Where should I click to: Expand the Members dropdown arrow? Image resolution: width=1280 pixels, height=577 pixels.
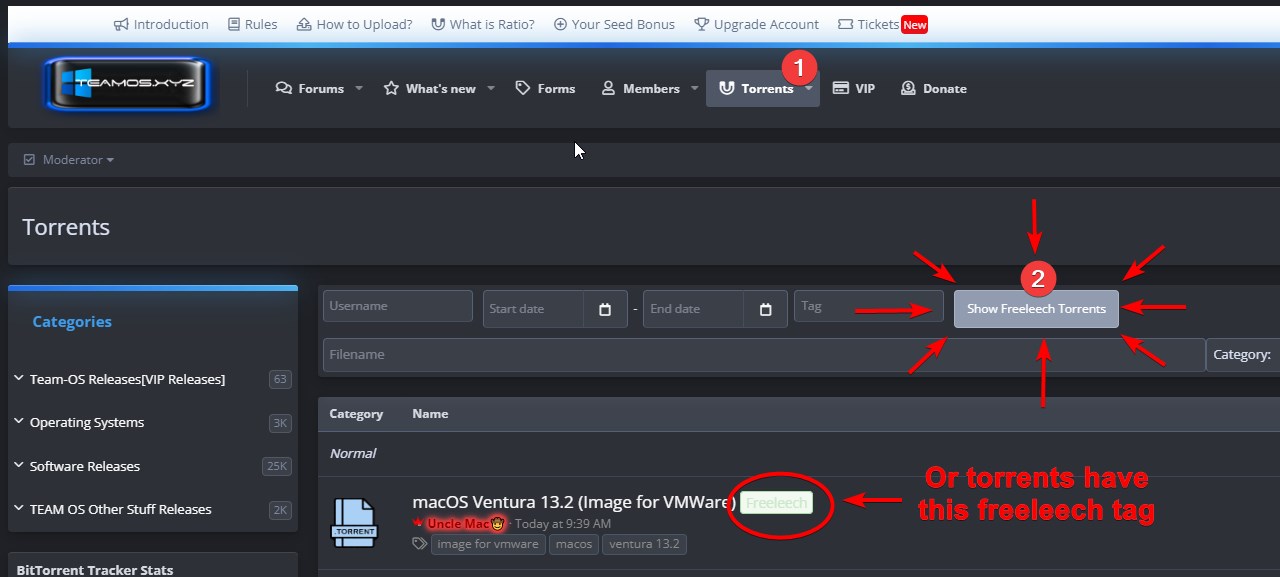(x=694, y=88)
